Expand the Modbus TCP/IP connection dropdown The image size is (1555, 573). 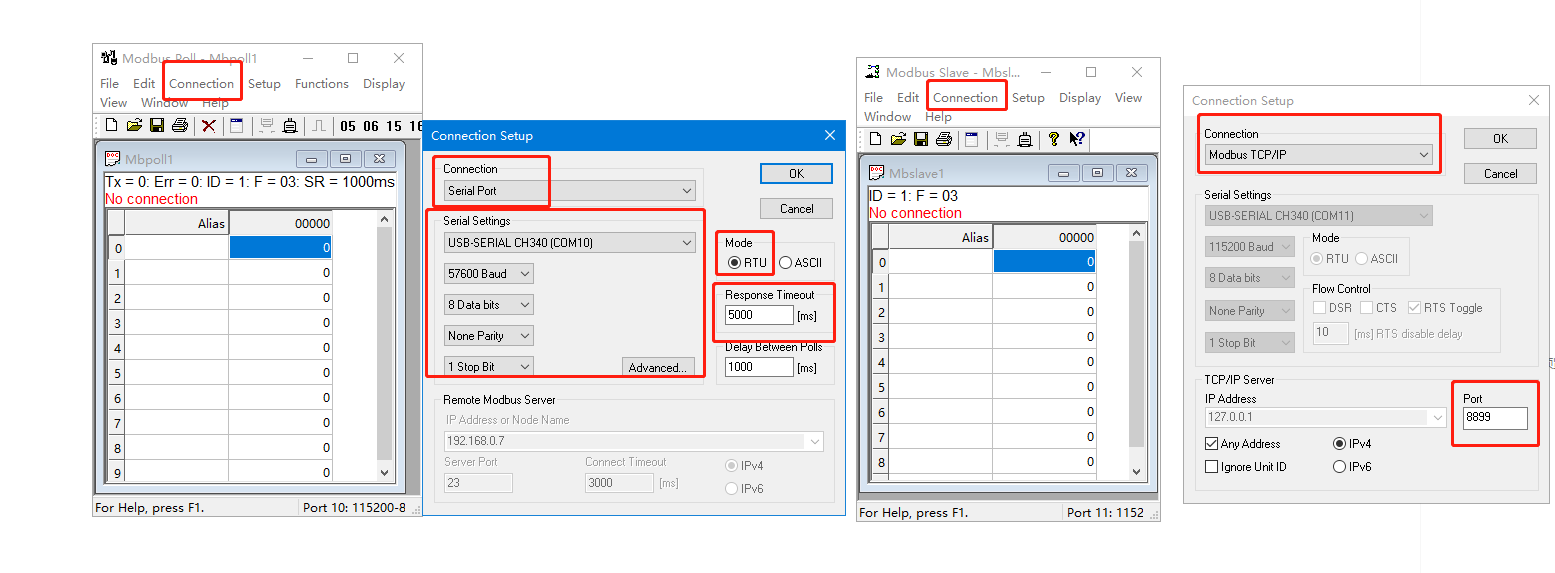[1318, 155]
